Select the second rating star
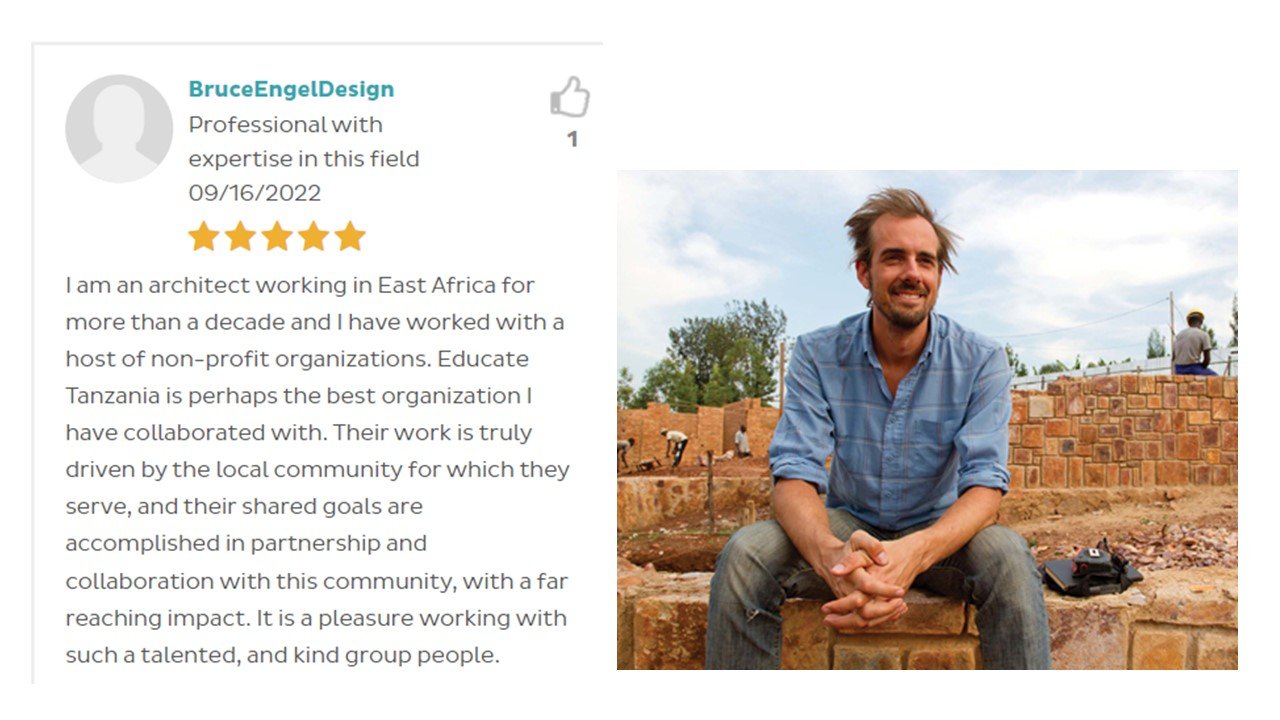 pos(240,237)
